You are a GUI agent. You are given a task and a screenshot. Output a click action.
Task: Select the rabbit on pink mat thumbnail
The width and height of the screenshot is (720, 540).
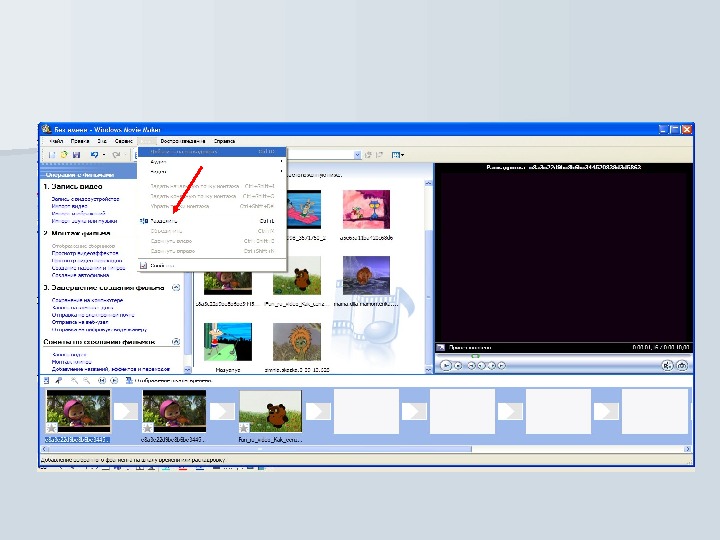tap(304, 209)
